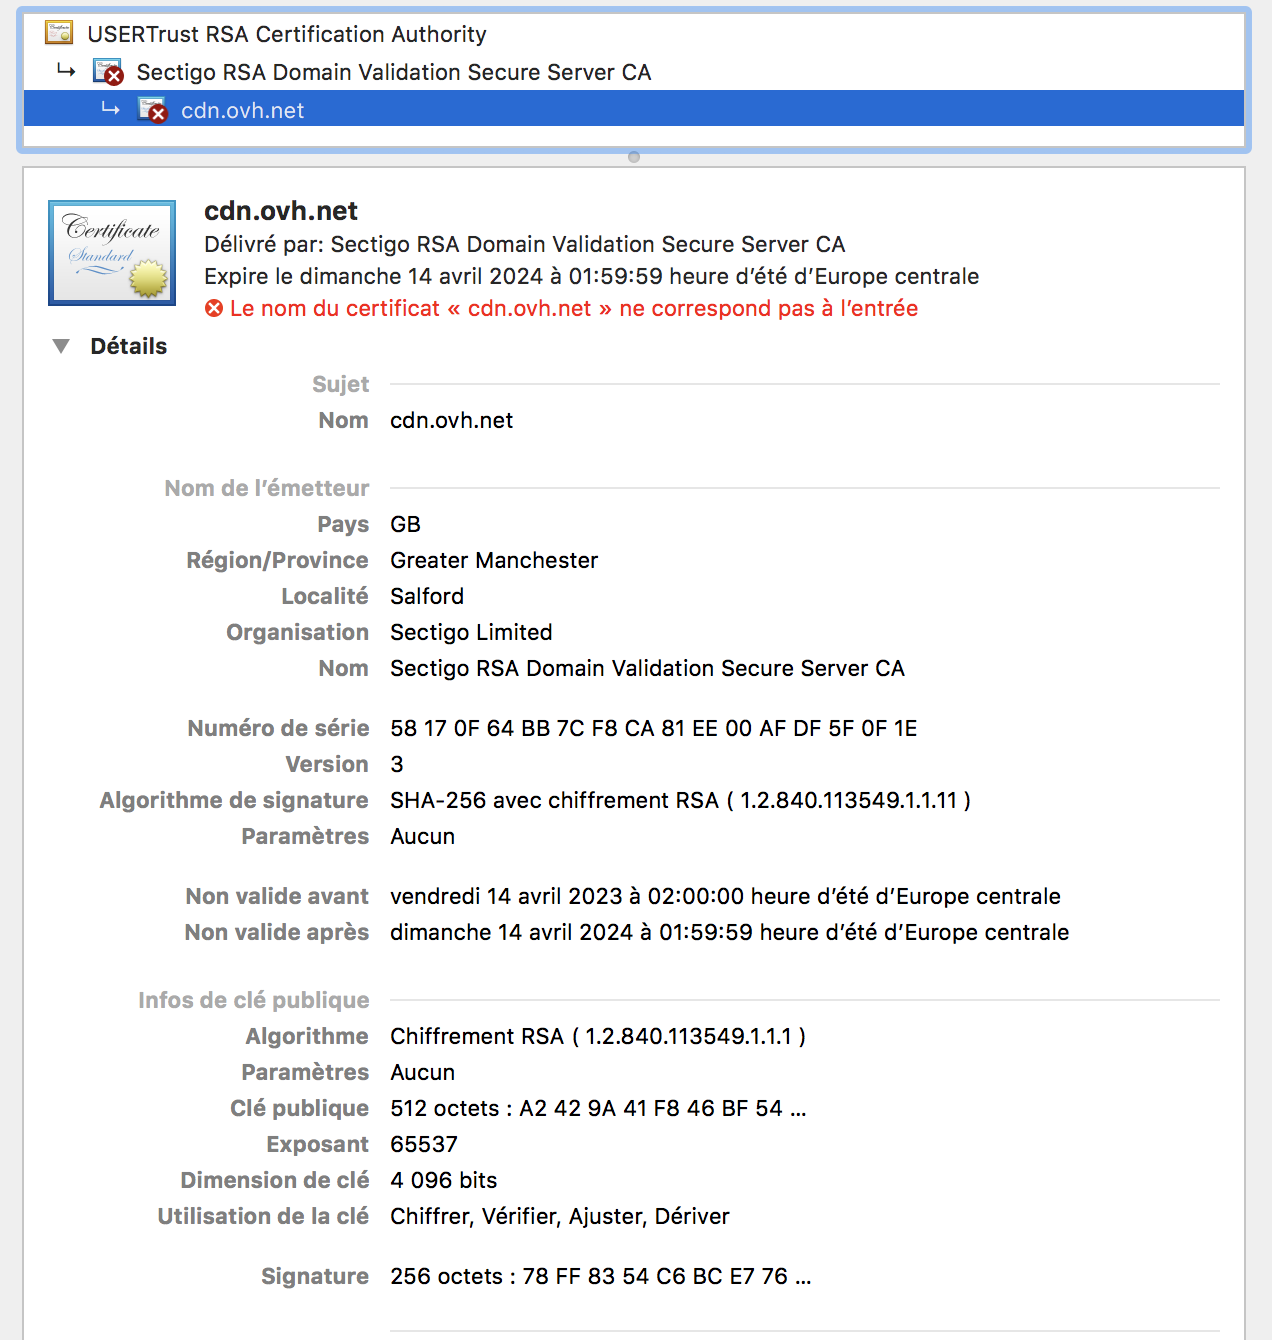Collapse the Détails disclosure triangle
The width and height of the screenshot is (1272, 1340).
coord(61,346)
